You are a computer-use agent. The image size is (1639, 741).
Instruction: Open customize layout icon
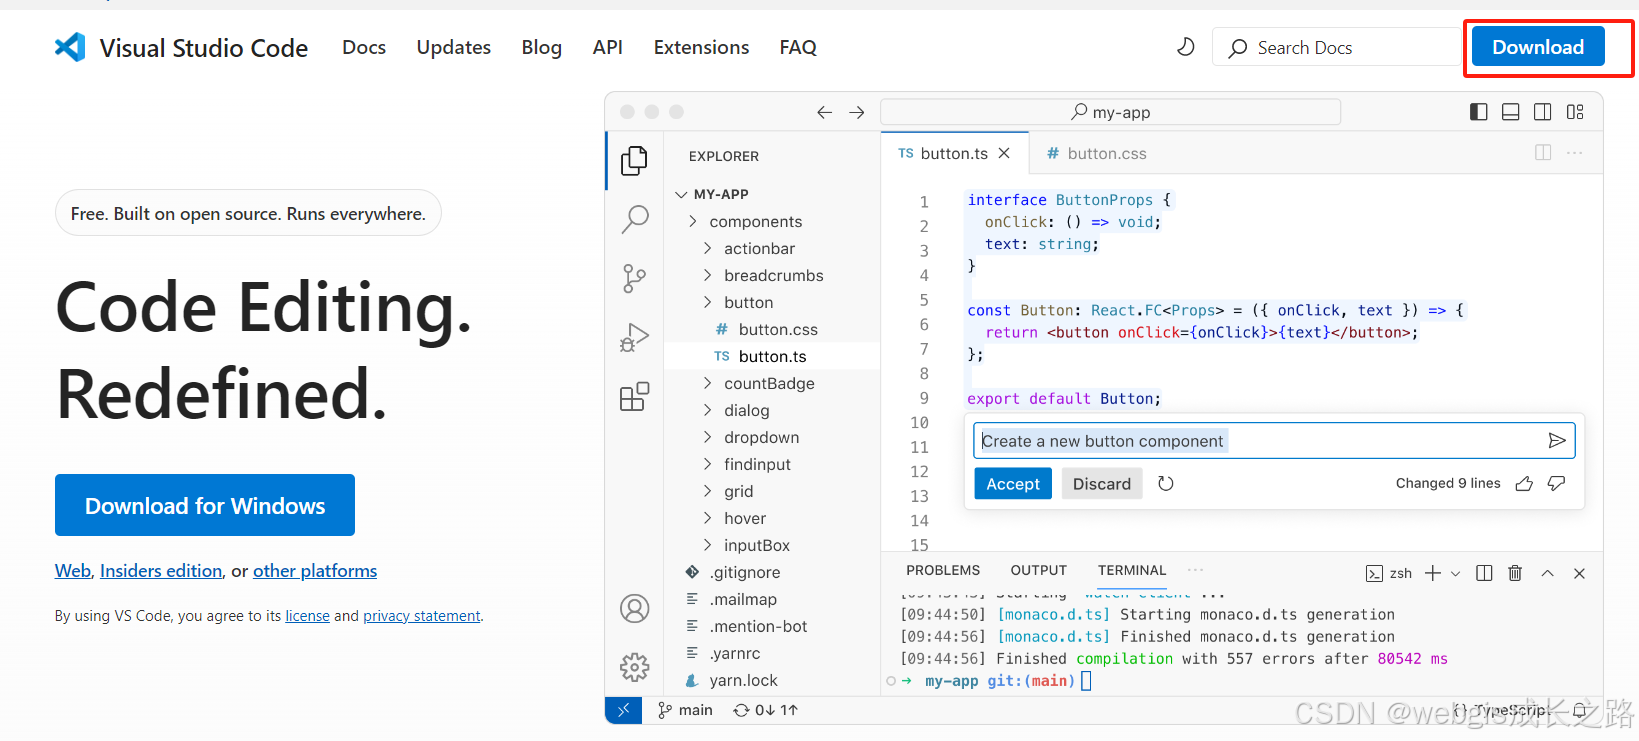point(1575,112)
